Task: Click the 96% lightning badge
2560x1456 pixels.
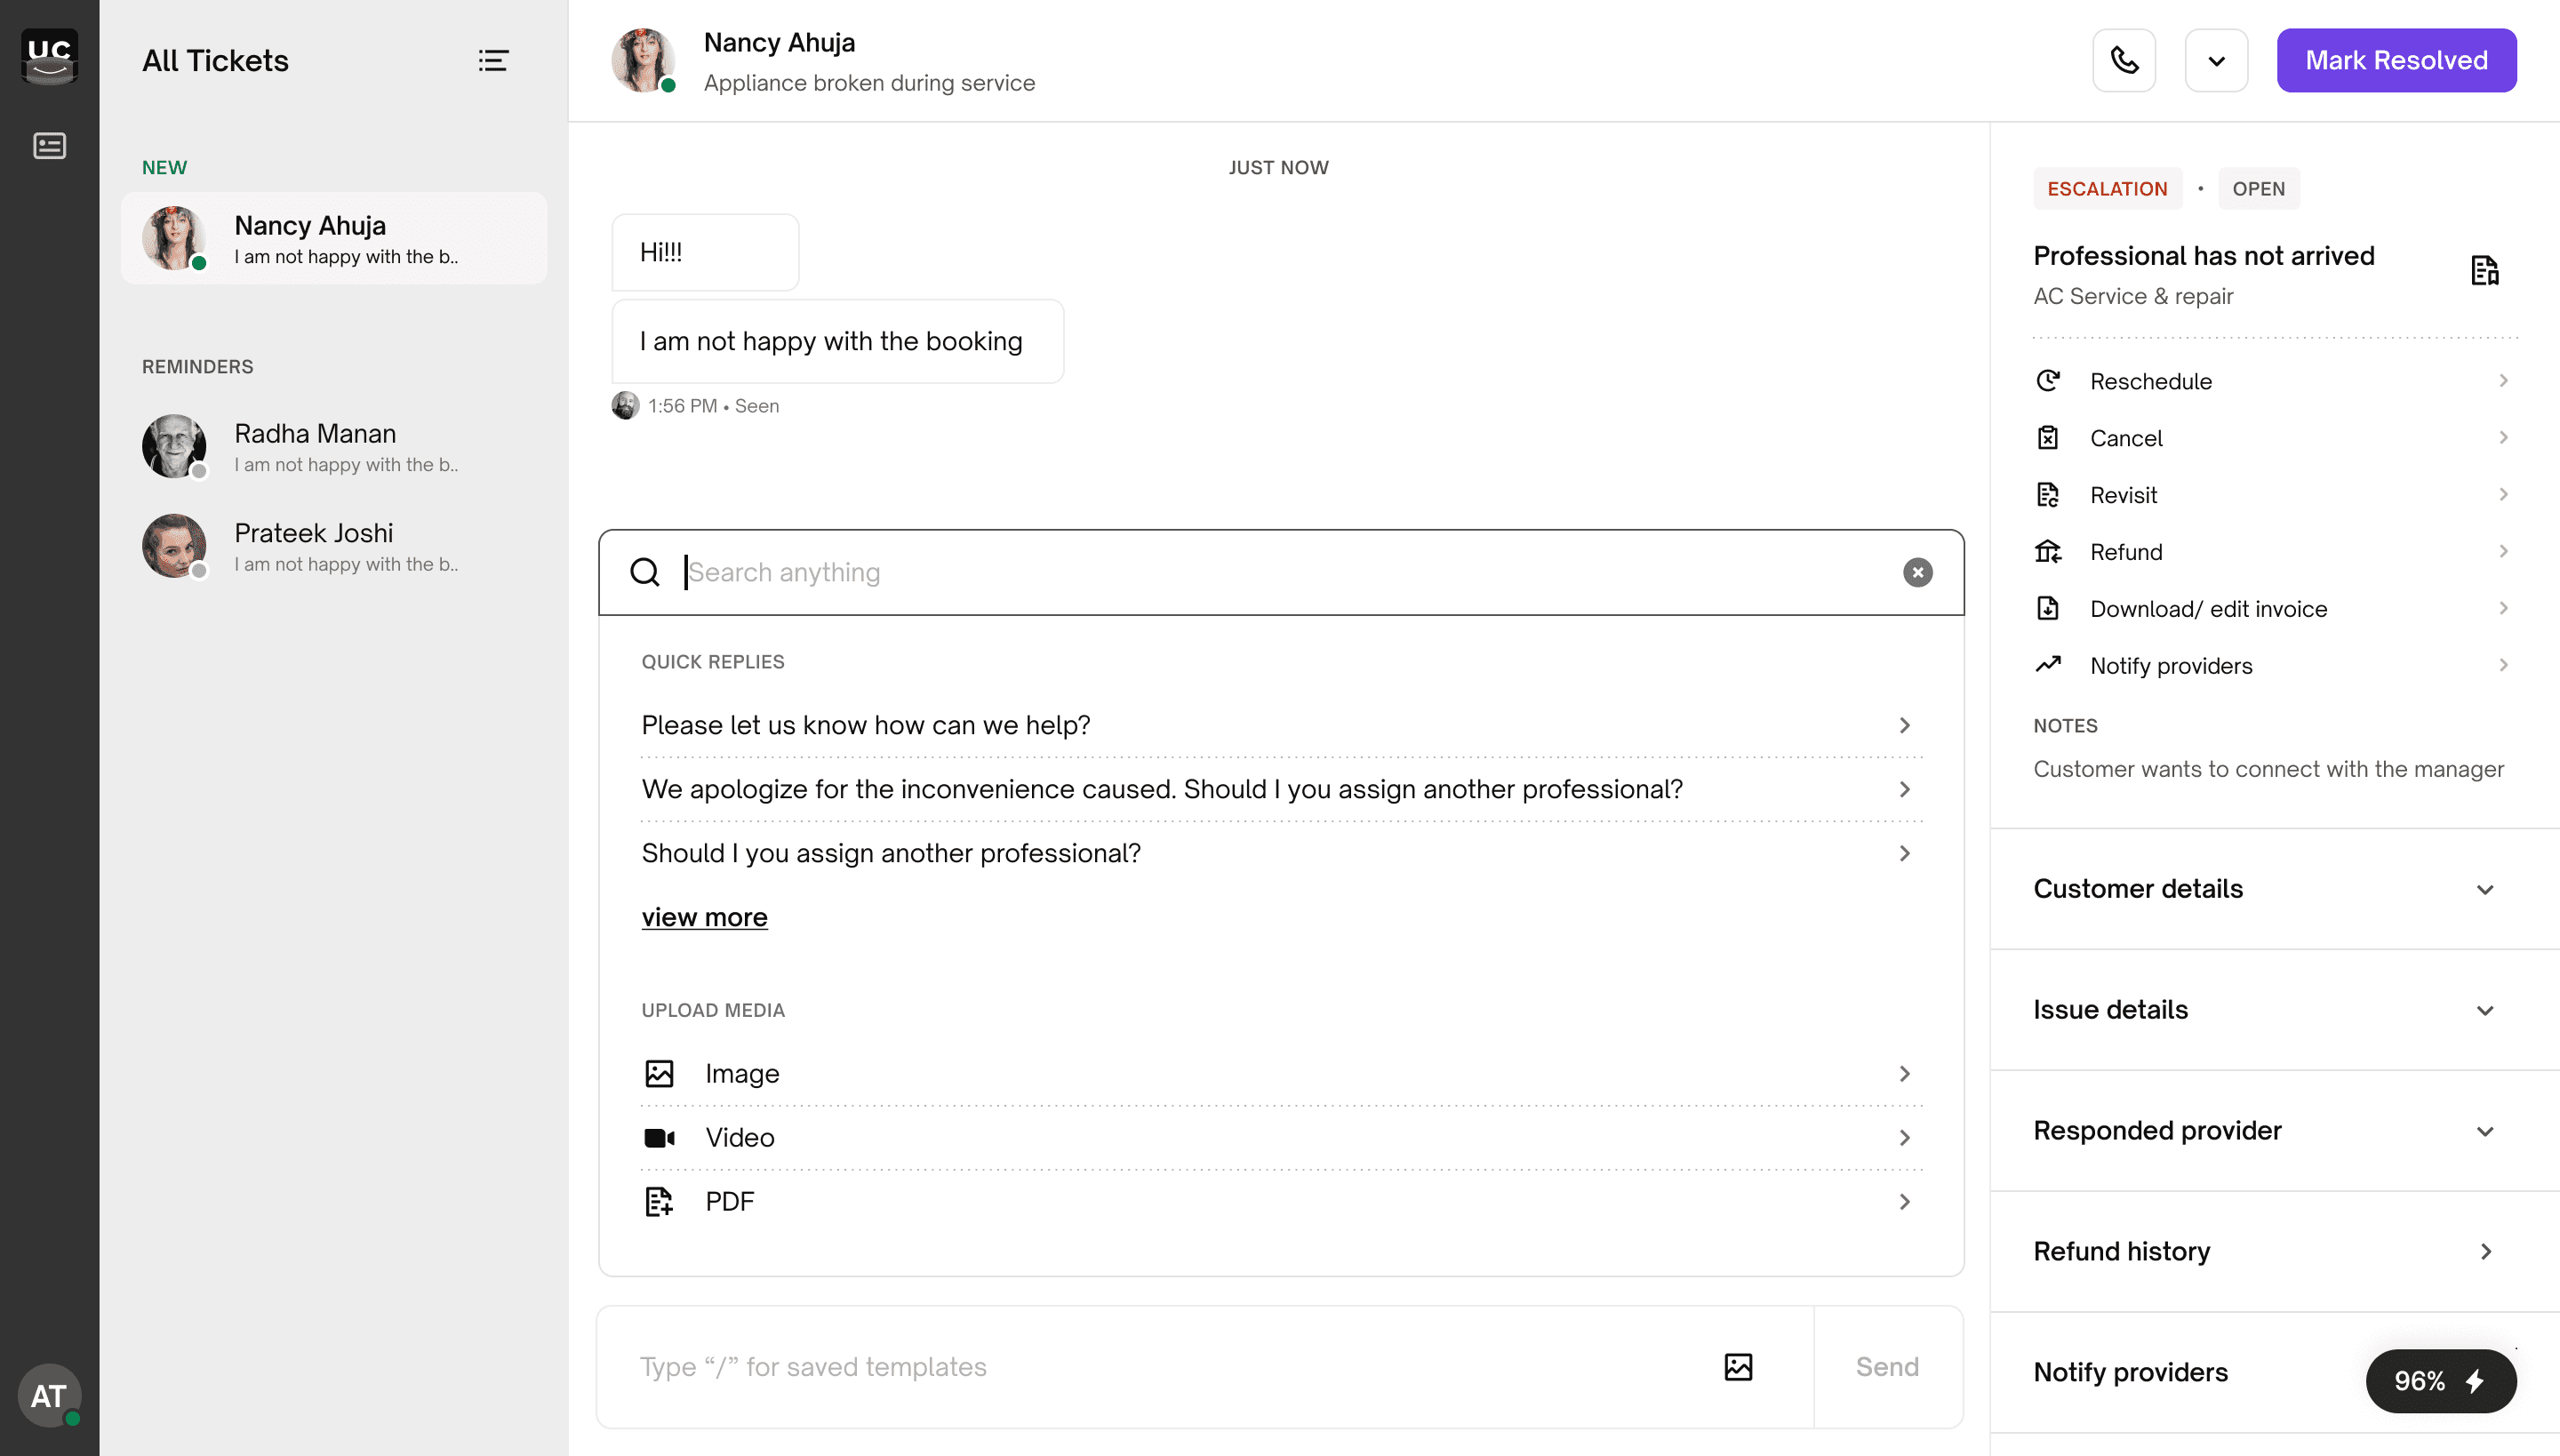Action: click(2440, 1381)
